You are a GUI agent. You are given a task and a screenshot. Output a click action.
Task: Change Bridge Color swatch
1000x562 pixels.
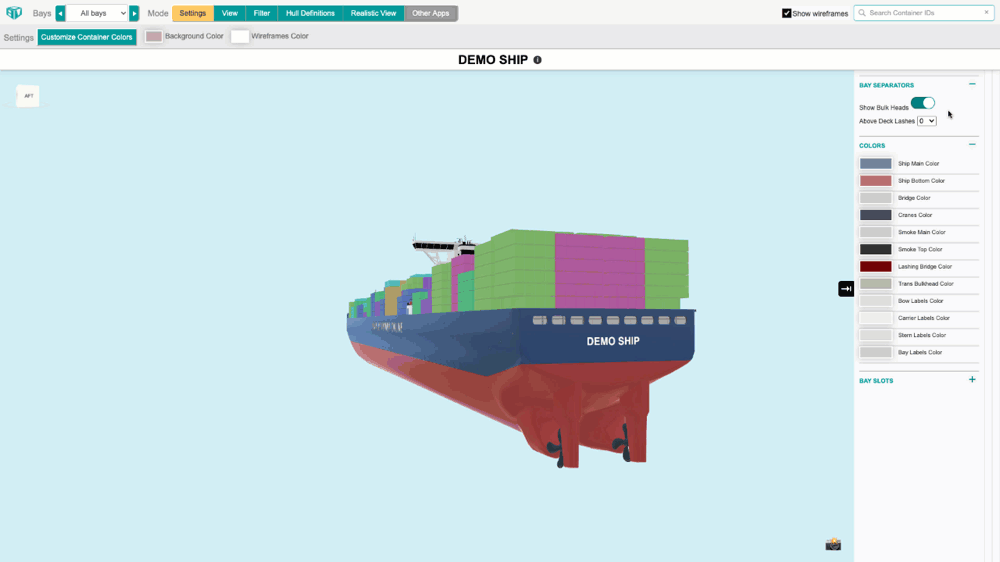pos(876,198)
